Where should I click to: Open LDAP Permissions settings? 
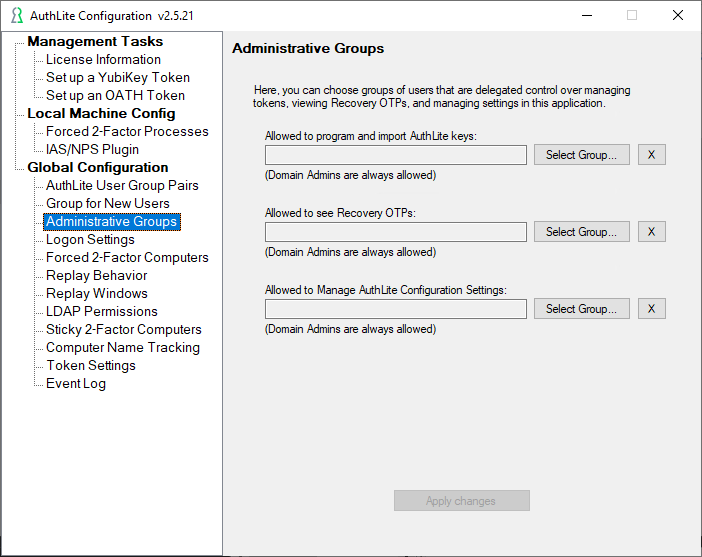[102, 311]
